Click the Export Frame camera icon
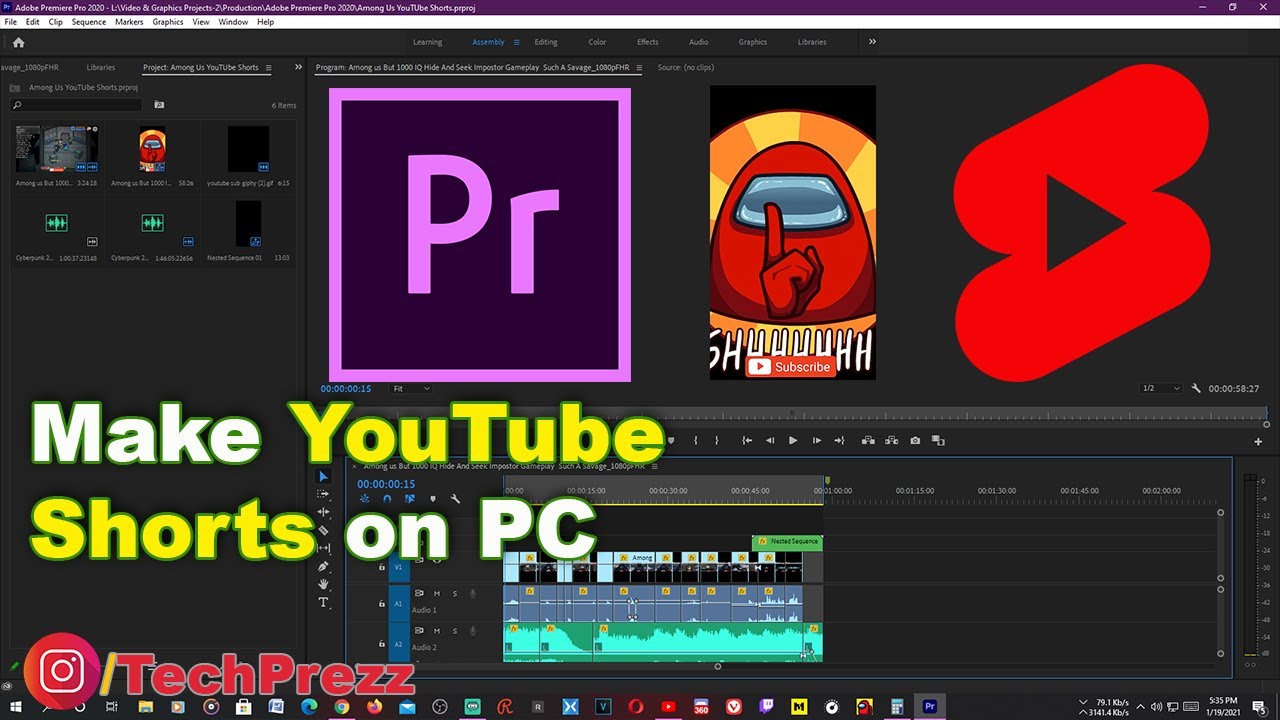The image size is (1280, 720). pyautogui.click(x=915, y=440)
